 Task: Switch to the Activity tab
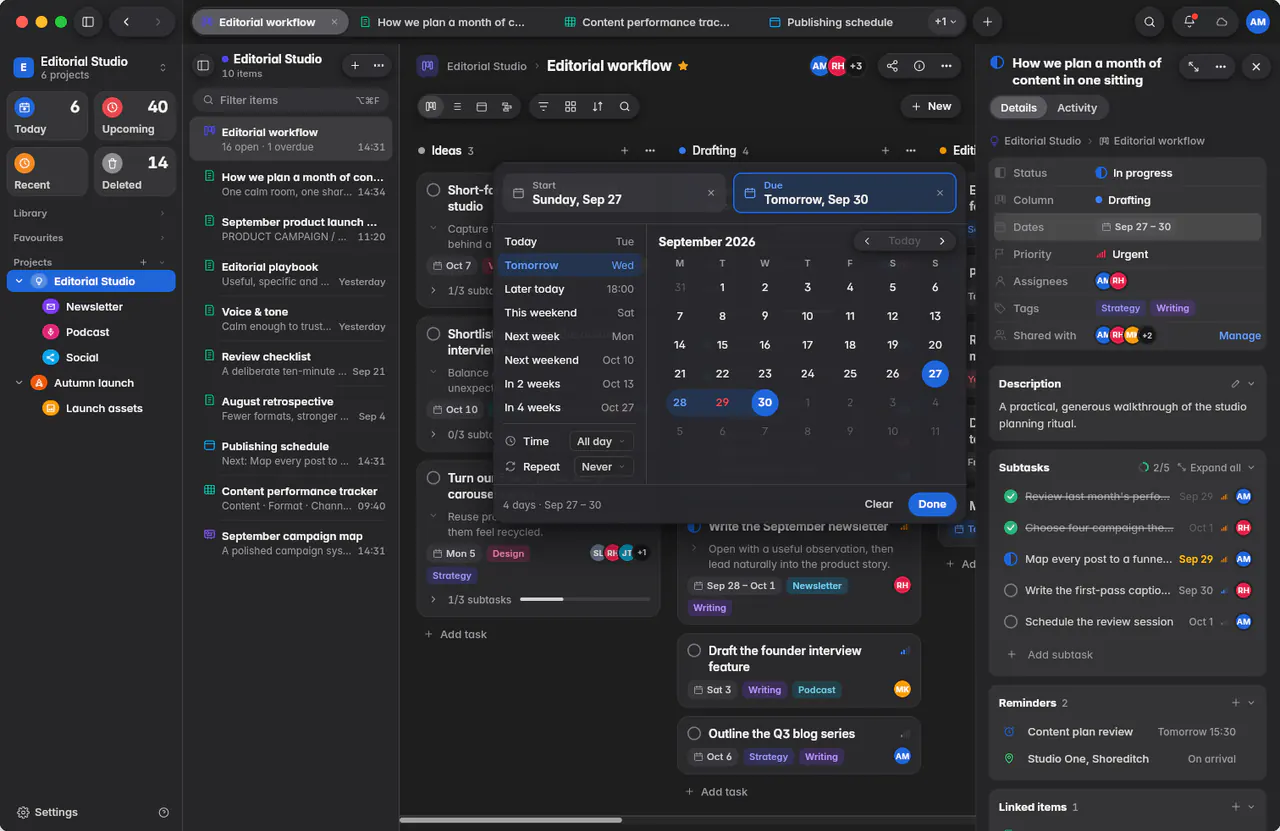coord(1077,108)
